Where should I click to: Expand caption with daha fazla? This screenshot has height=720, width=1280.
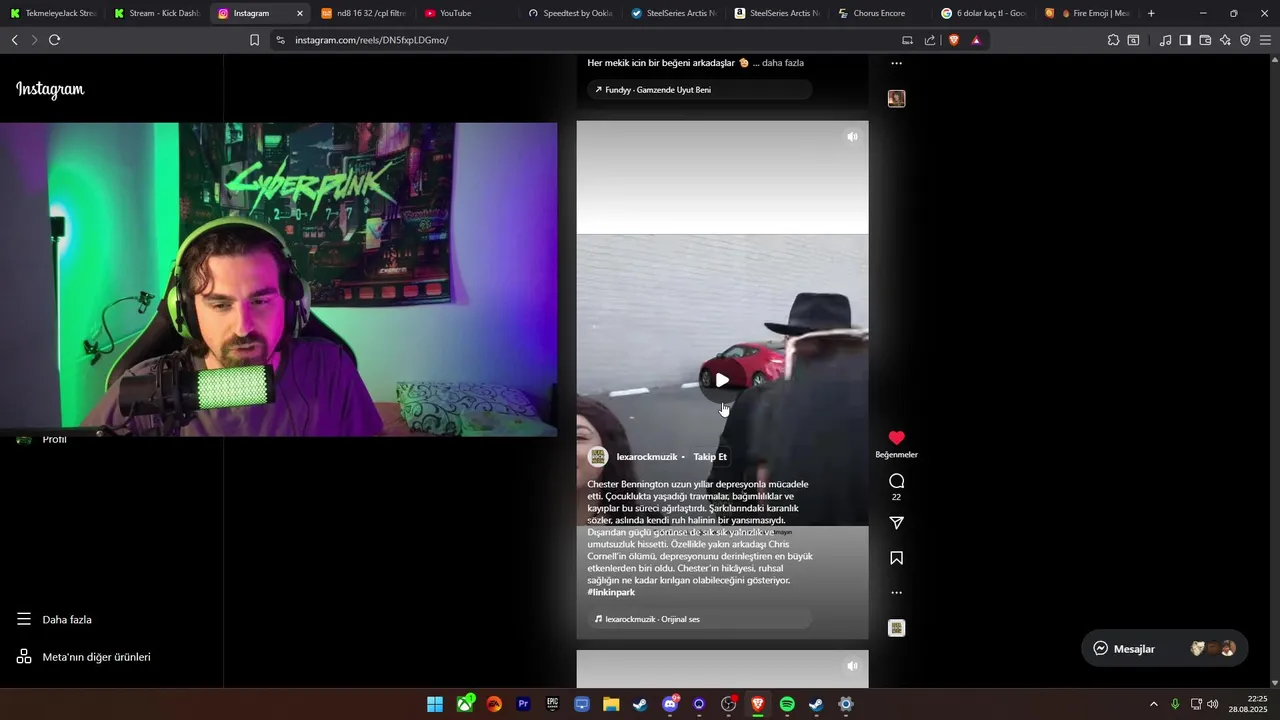[783, 63]
